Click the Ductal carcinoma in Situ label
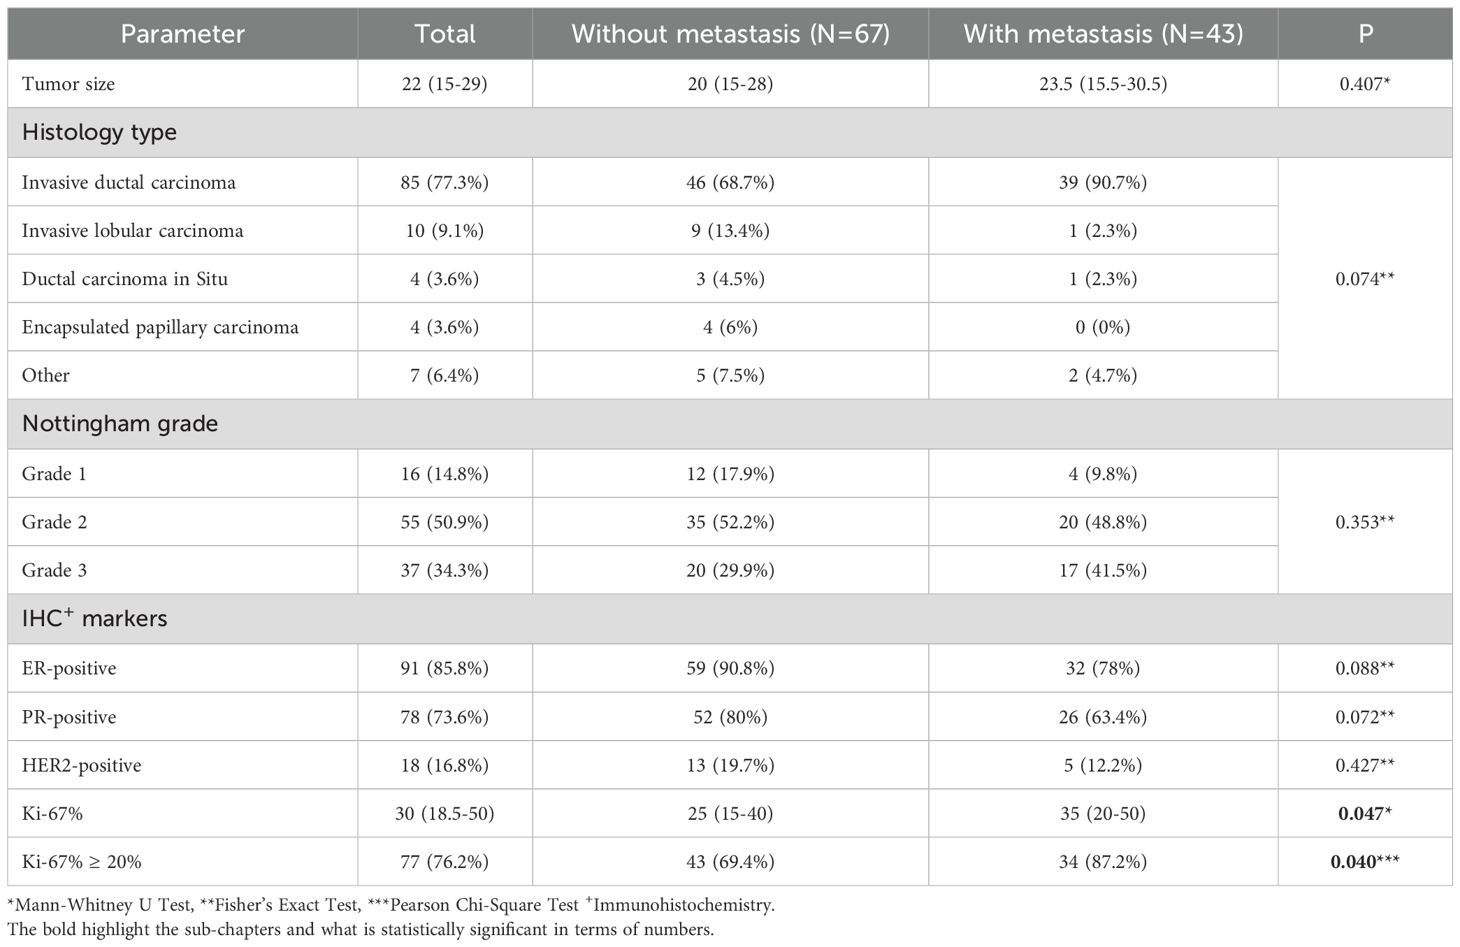Image resolution: width=1460 pixels, height=947 pixels. click(x=125, y=279)
